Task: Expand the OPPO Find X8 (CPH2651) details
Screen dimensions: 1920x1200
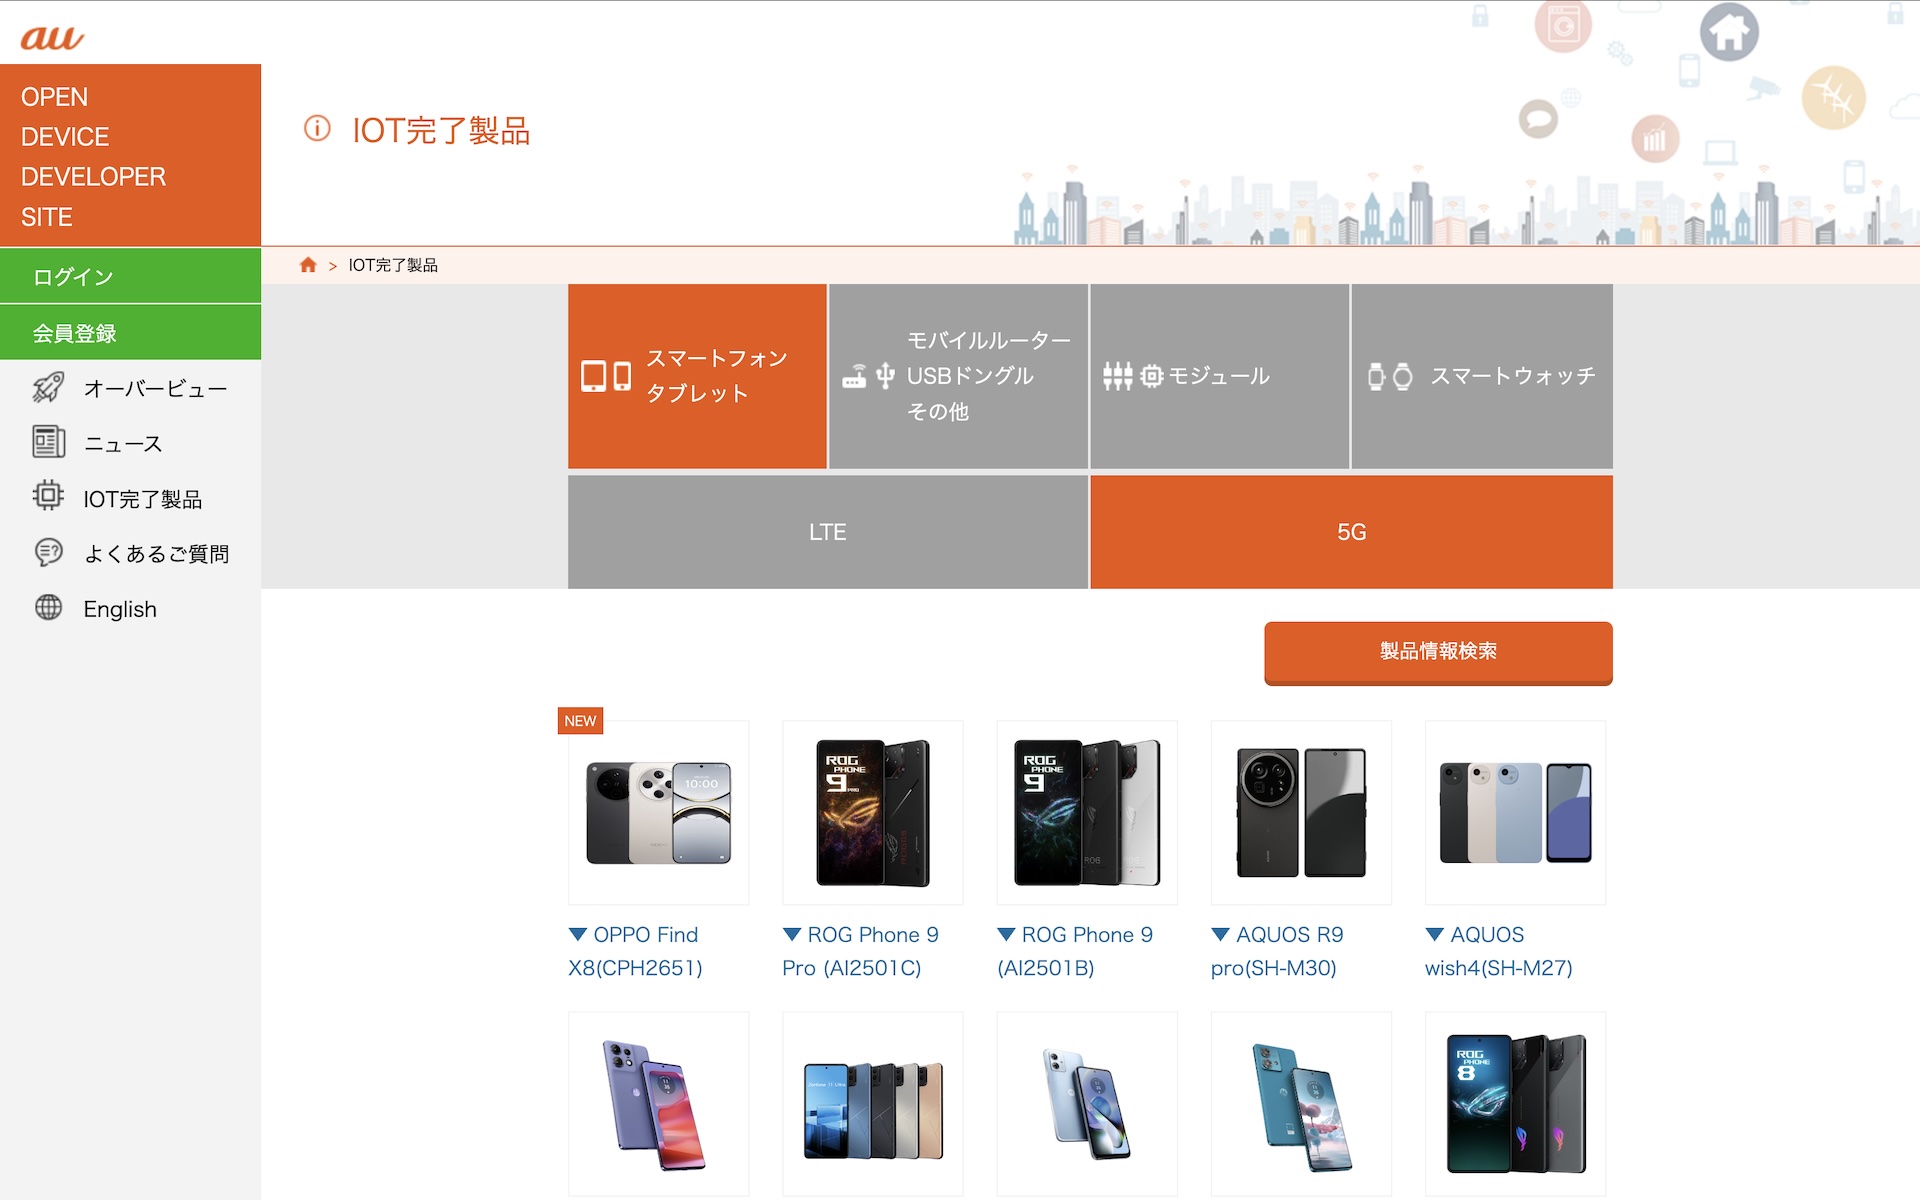Action: (x=635, y=951)
